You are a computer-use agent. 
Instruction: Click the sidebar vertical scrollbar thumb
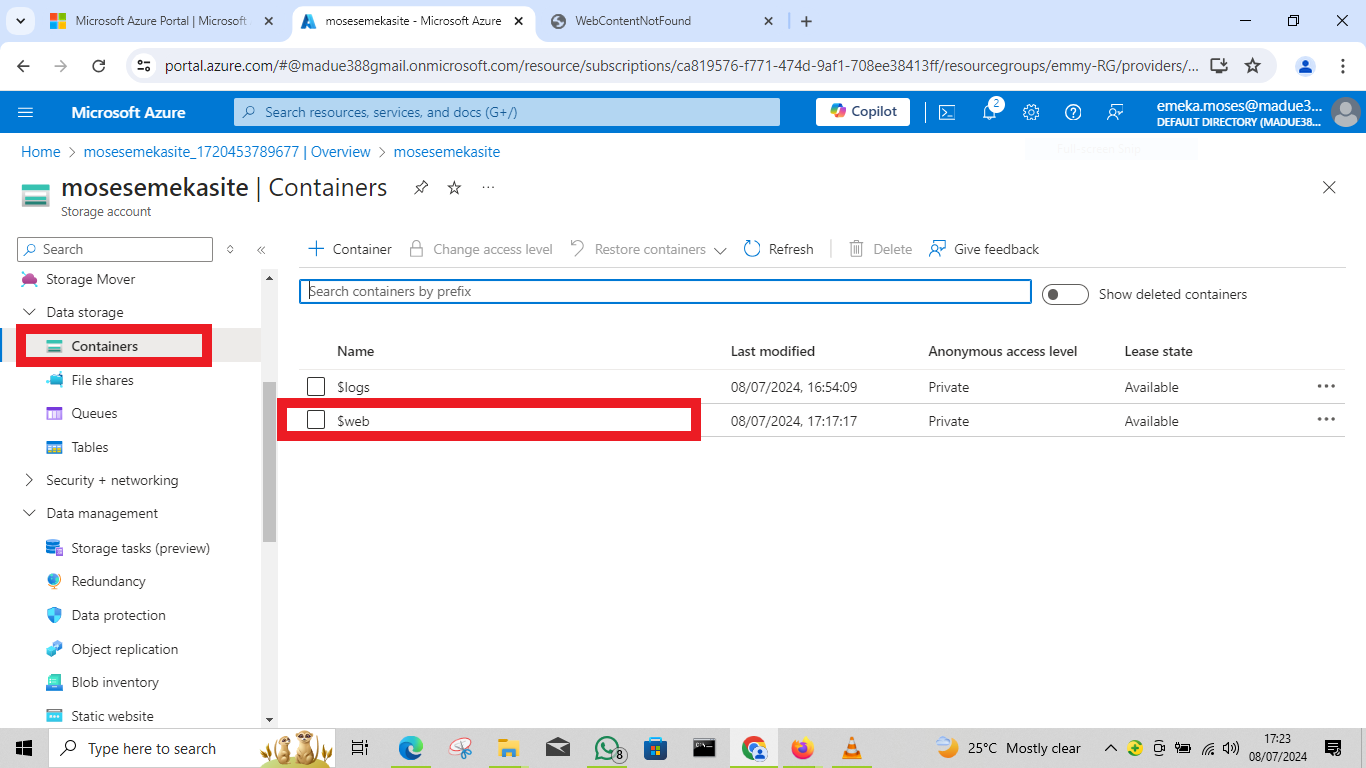[269, 462]
